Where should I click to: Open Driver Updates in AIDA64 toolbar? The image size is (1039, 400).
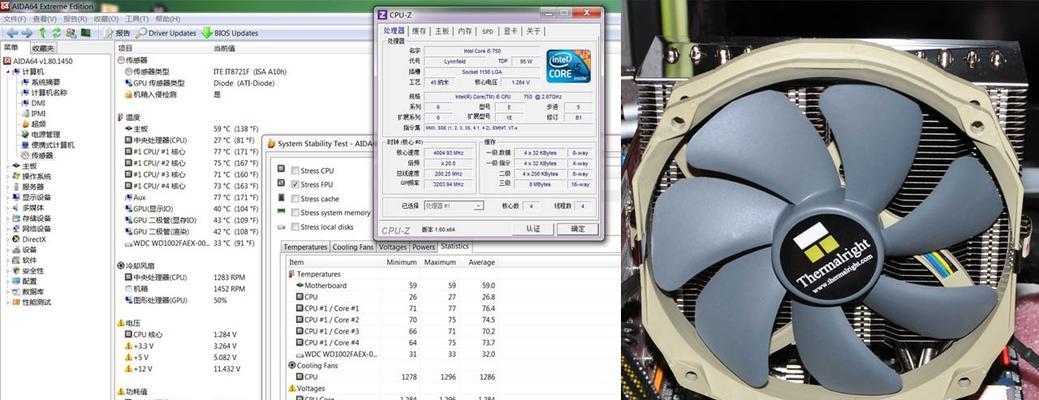tap(166, 33)
